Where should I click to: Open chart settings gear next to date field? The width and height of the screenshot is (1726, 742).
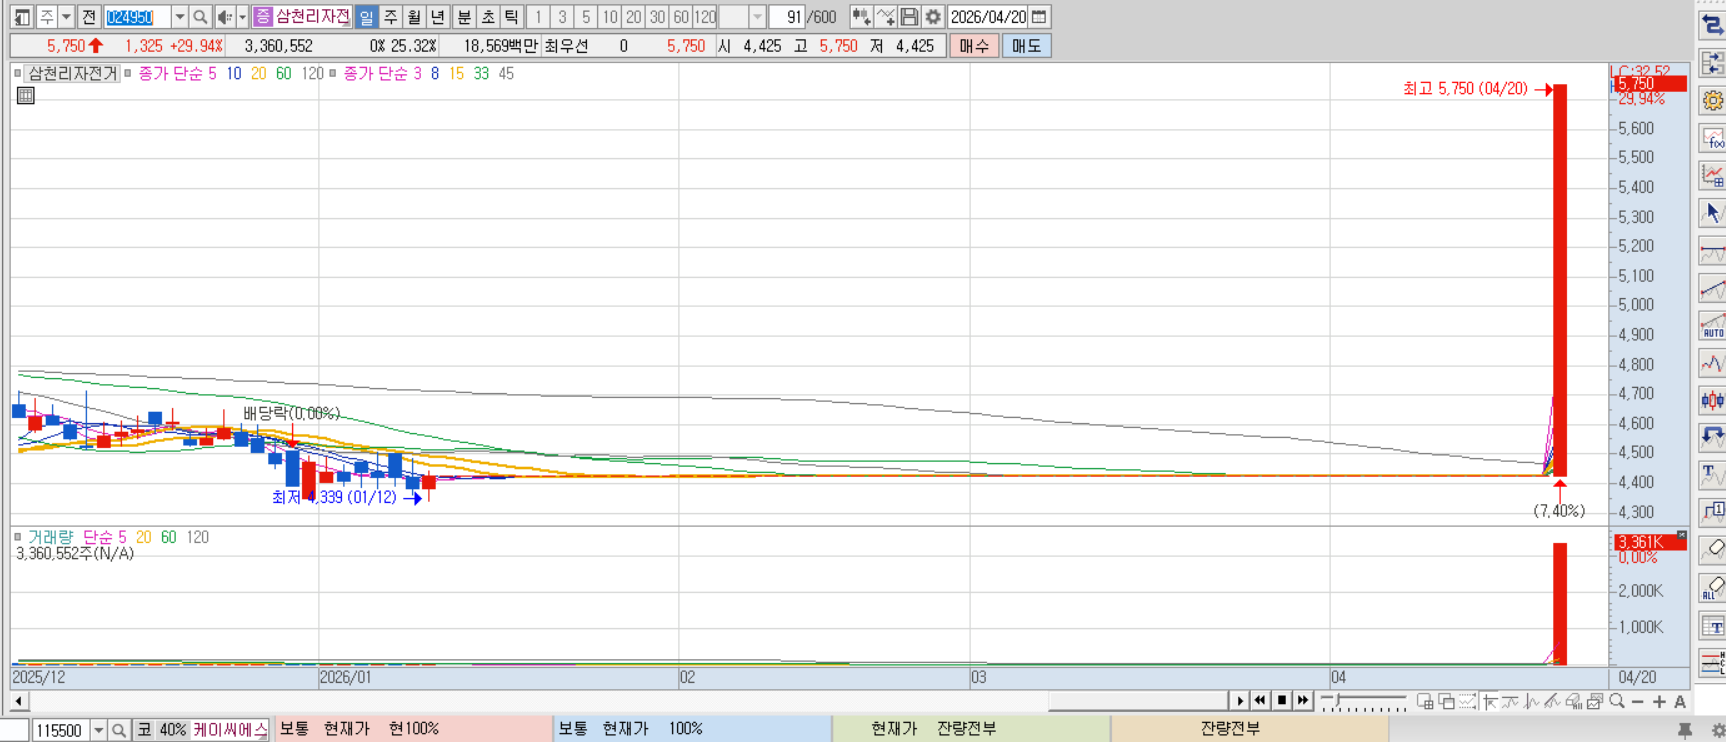pyautogui.click(x=933, y=17)
